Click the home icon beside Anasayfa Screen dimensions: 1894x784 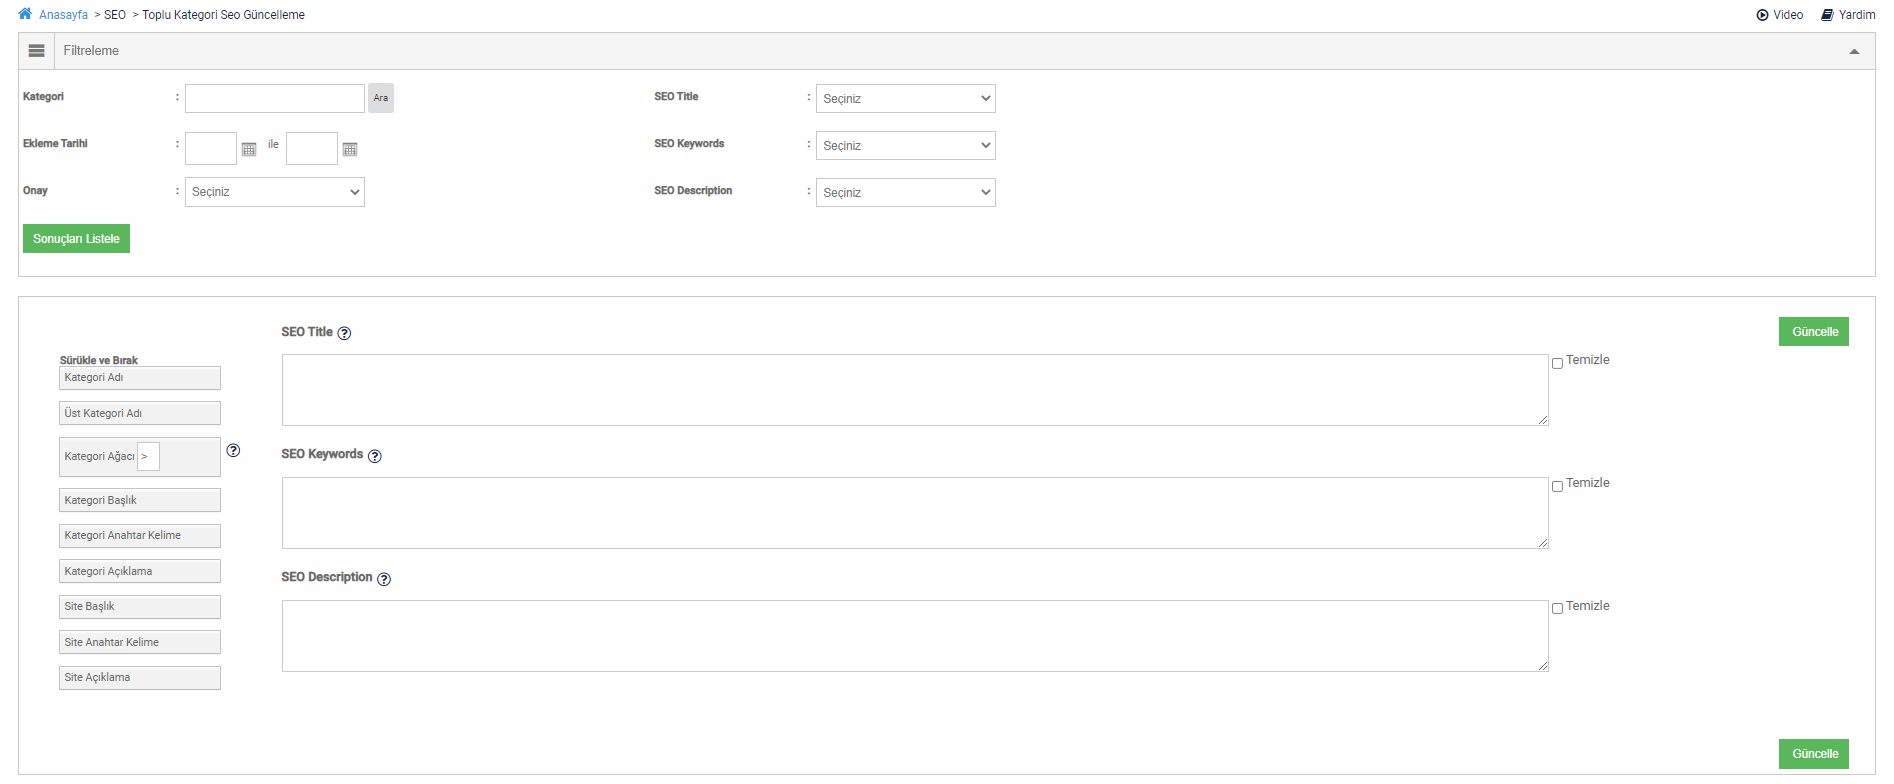tap(25, 14)
